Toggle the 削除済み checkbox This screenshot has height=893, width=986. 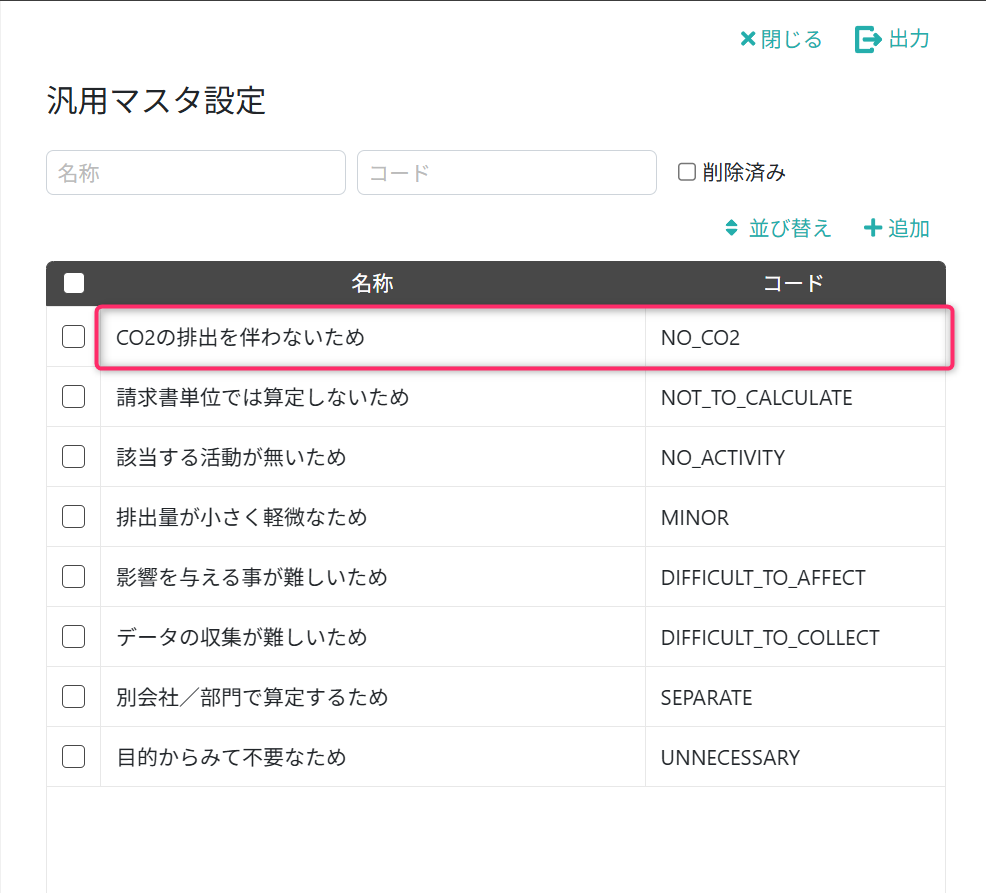(x=687, y=172)
